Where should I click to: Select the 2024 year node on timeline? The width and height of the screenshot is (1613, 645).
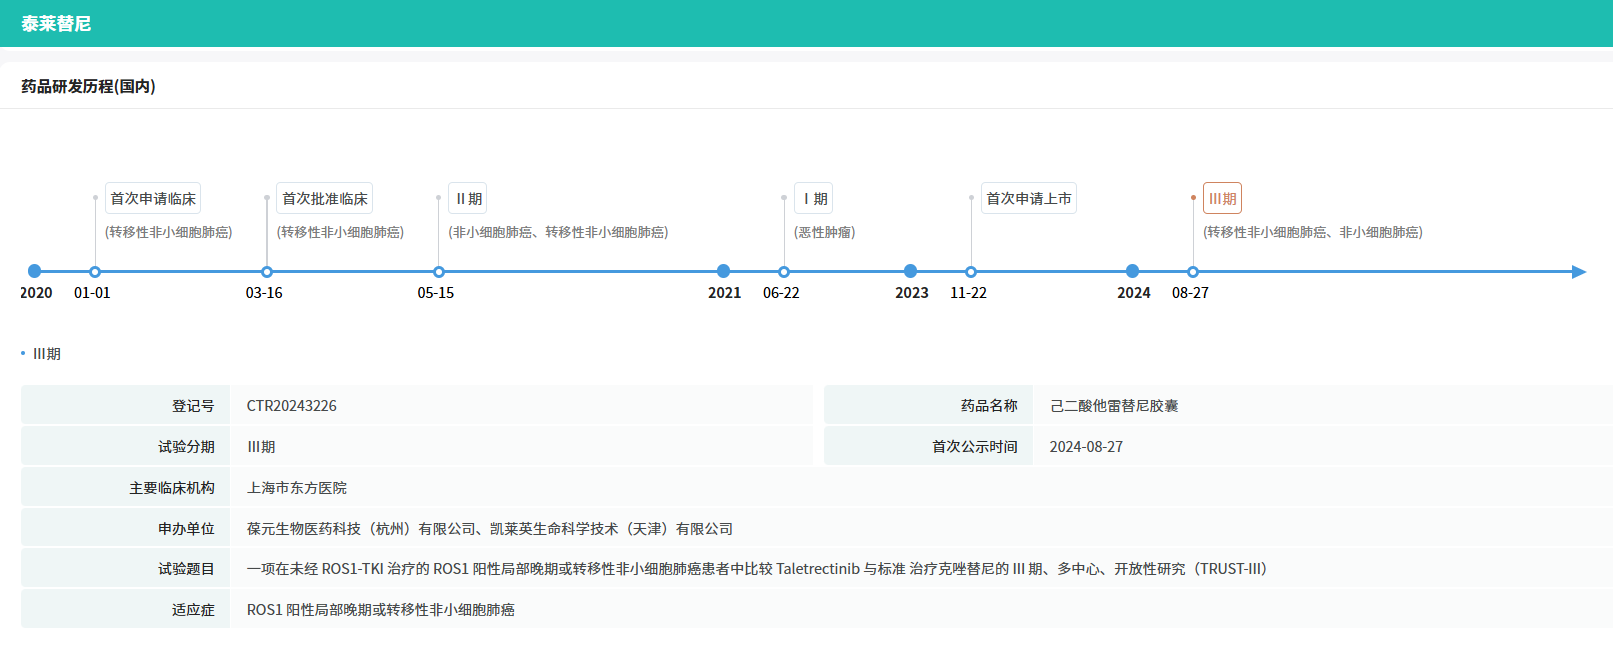(x=1133, y=271)
